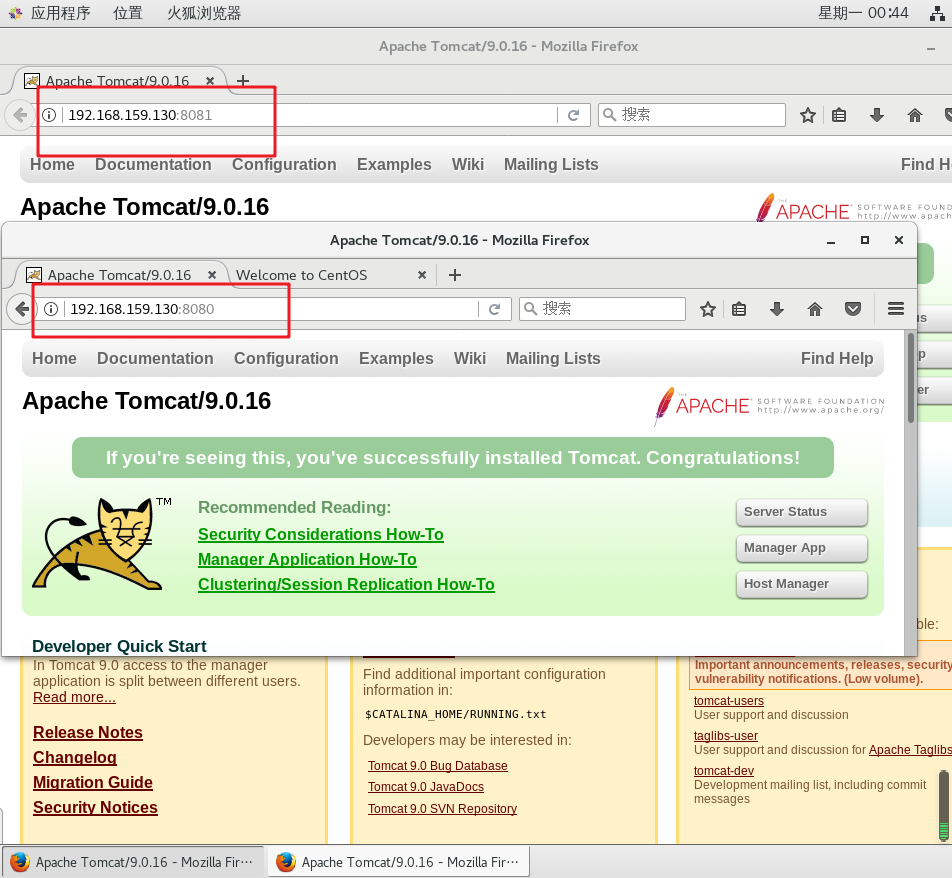Click the back arrow in the rear Firefox window
Image resolution: width=952 pixels, height=878 pixels.
19,115
